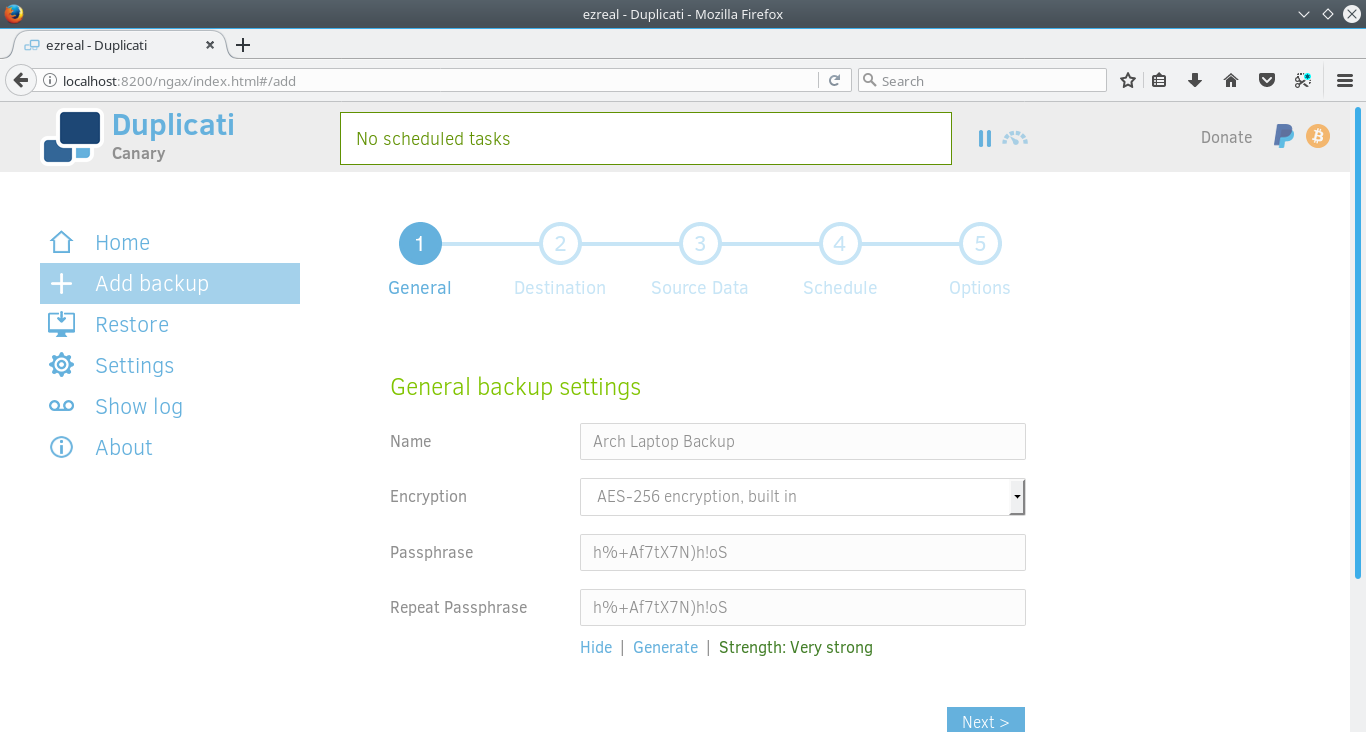Image resolution: width=1366 pixels, height=732 pixels.
Task: Show site information for localhost
Action: tap(48, 81)
